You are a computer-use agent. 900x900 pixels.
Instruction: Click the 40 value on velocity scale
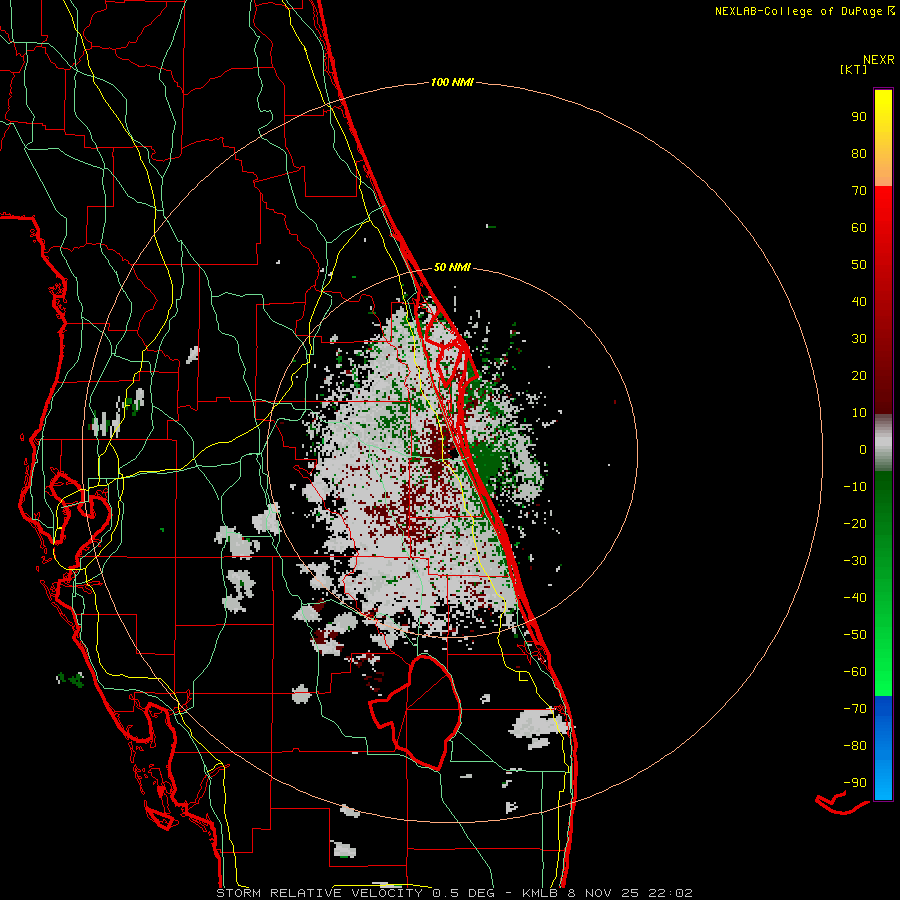[859, 302]
